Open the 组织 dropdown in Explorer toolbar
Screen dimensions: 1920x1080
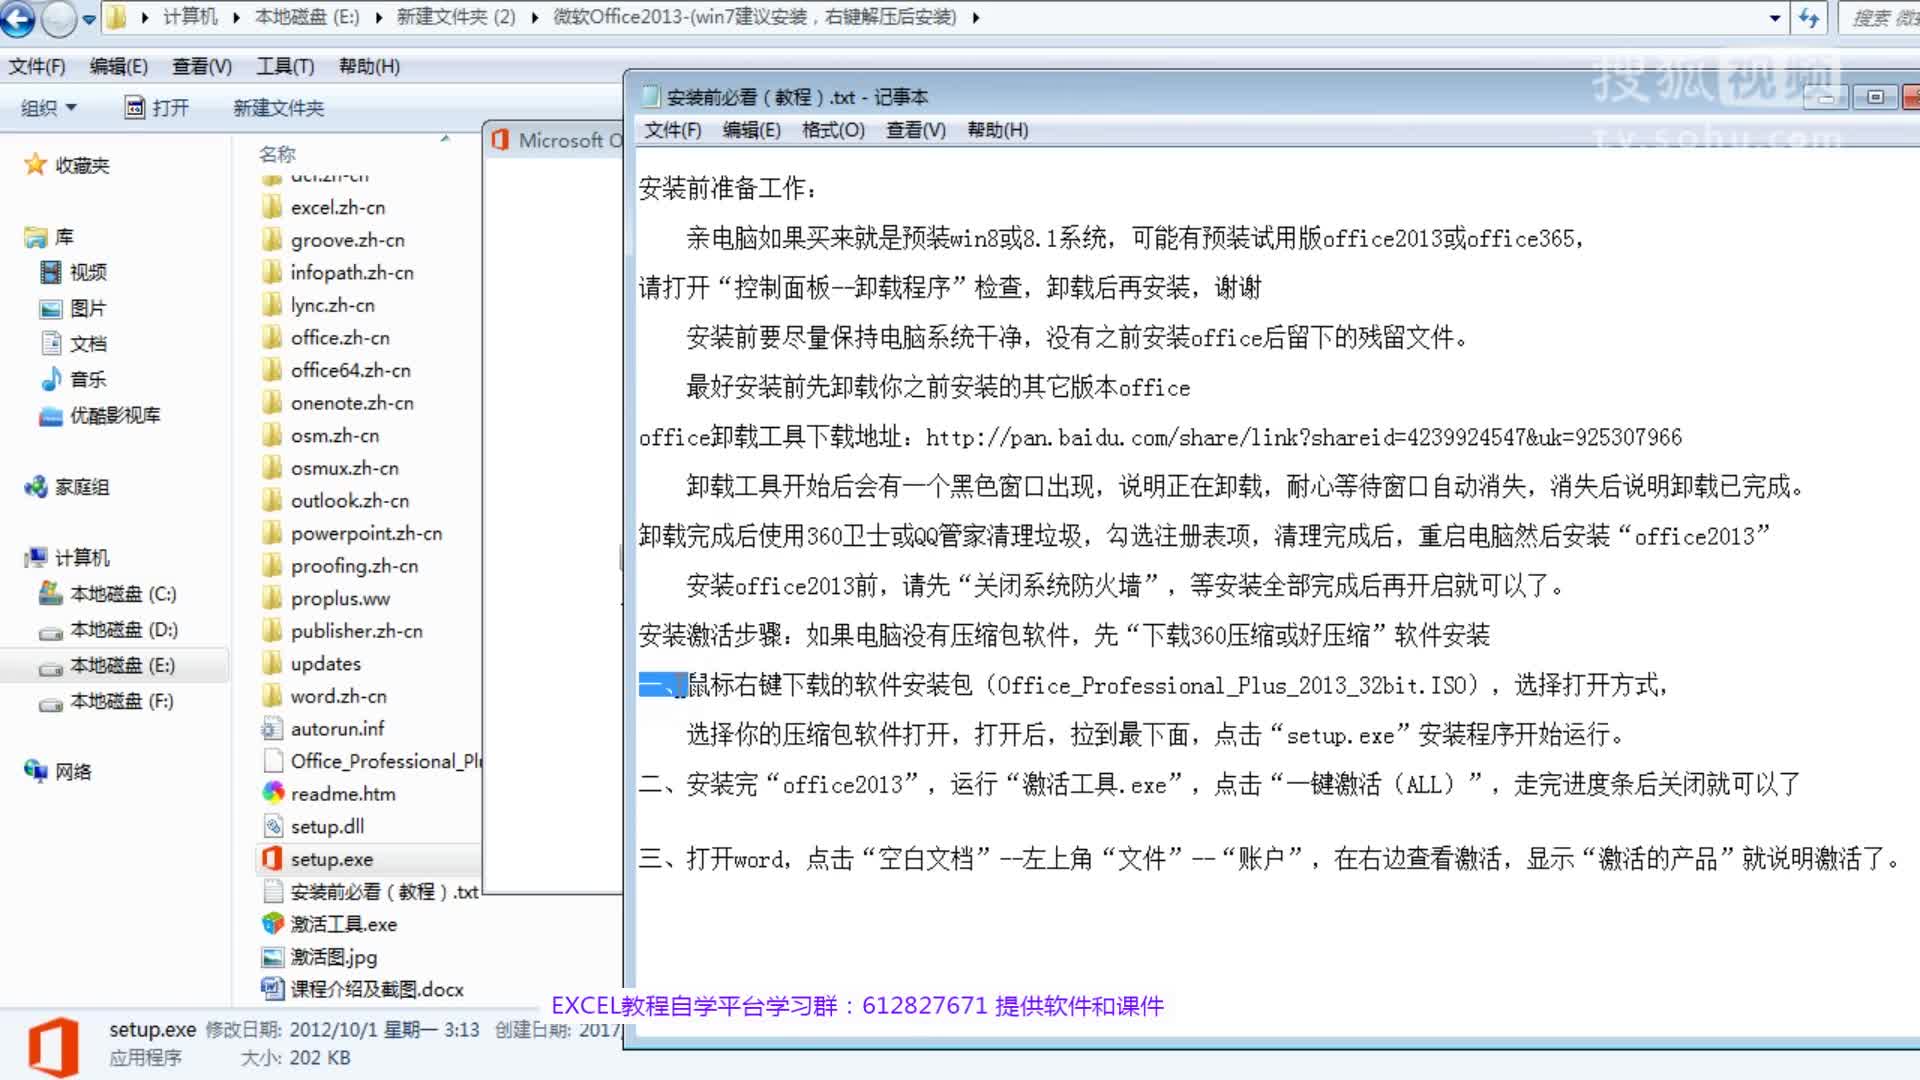click(49, 108)
